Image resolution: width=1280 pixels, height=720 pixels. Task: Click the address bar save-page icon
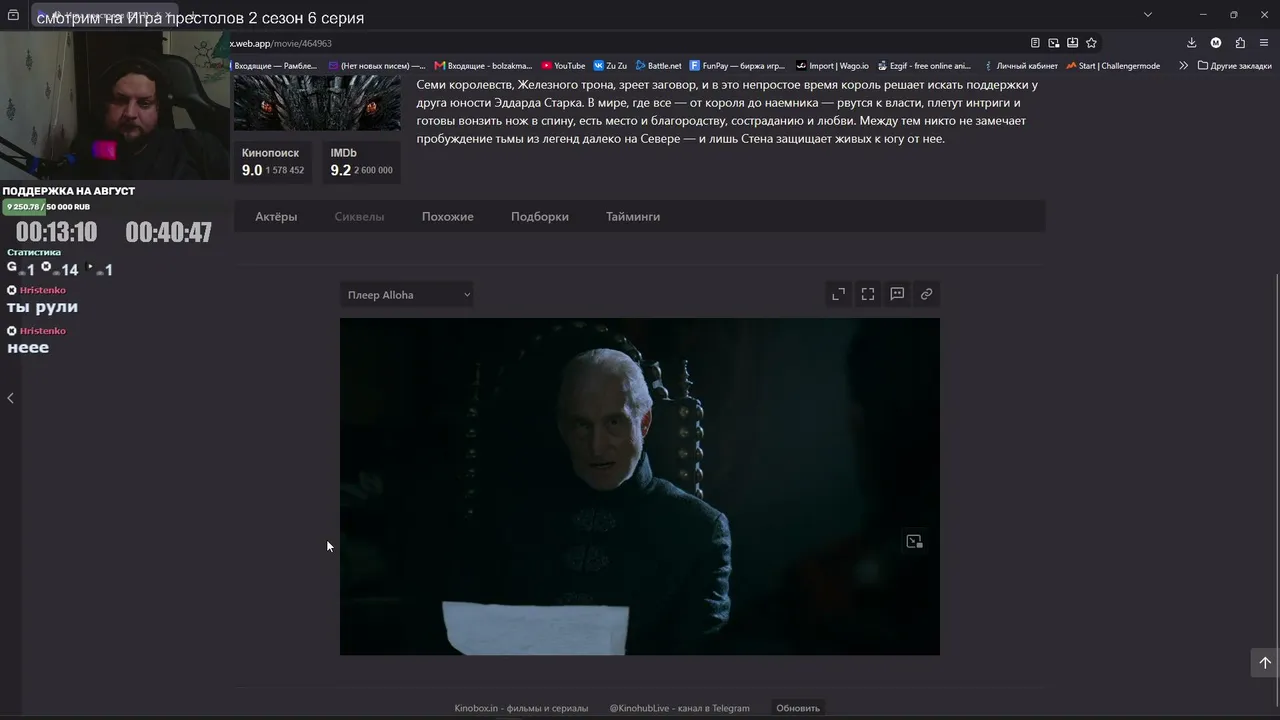pyautogui.click(x=1072, y=43)
